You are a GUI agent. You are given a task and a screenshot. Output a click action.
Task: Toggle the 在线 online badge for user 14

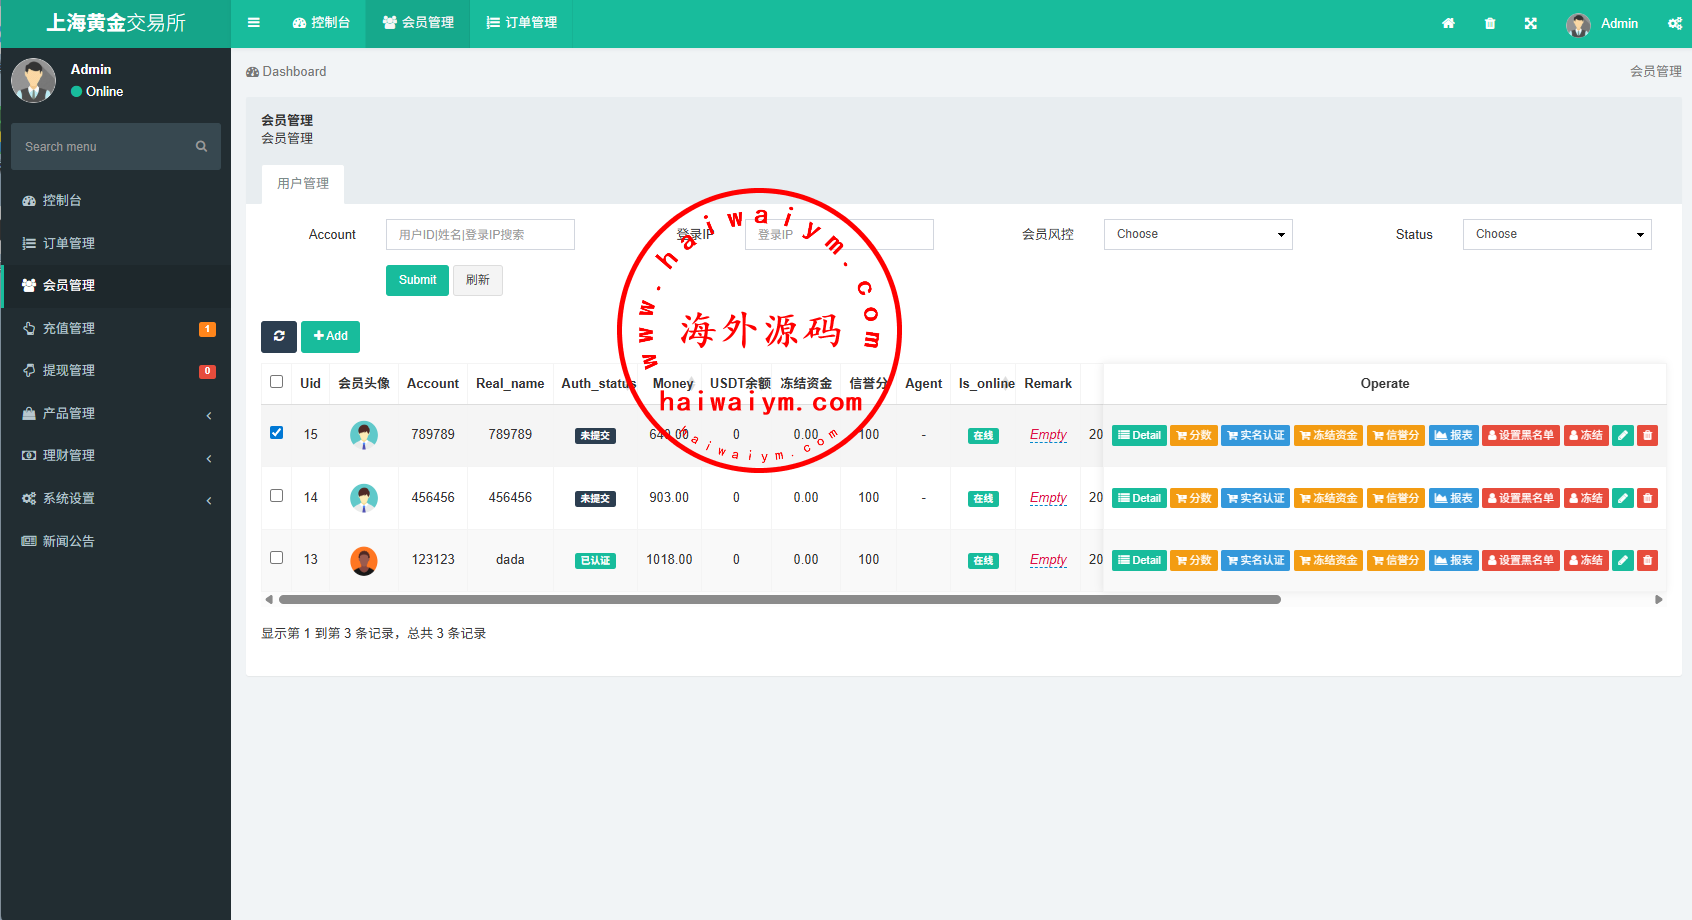(x=984, y=499)
